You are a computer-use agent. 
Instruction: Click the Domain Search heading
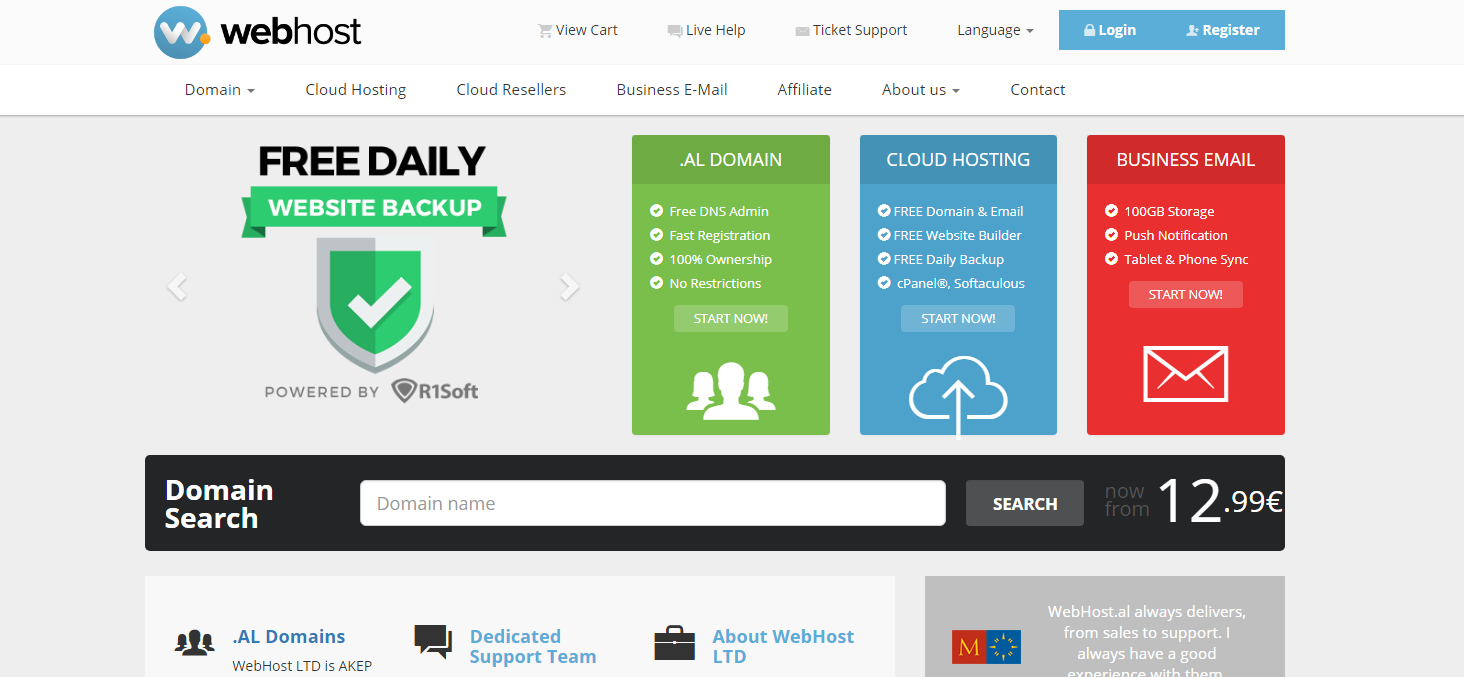coord(219,504)
